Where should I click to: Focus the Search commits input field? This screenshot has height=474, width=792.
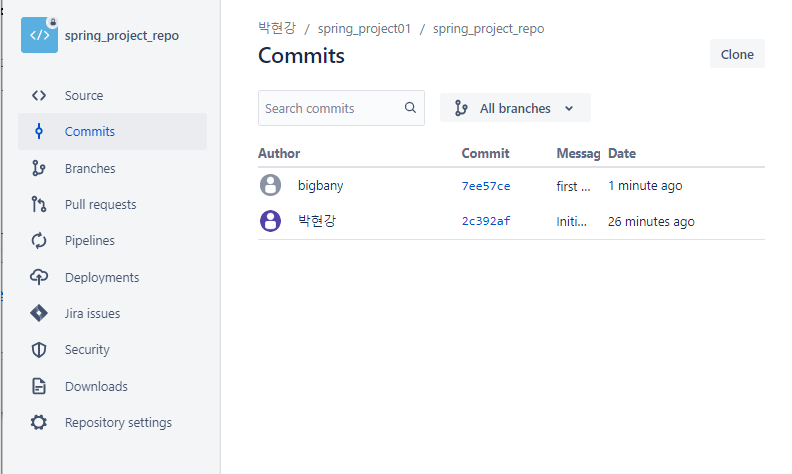click(x=341, y=108)
